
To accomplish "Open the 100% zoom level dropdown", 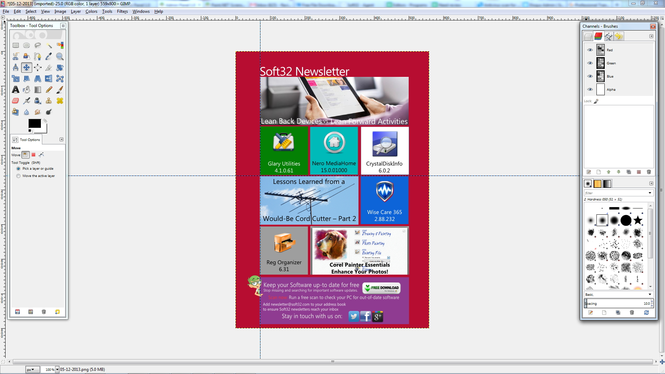I will 57,369.
